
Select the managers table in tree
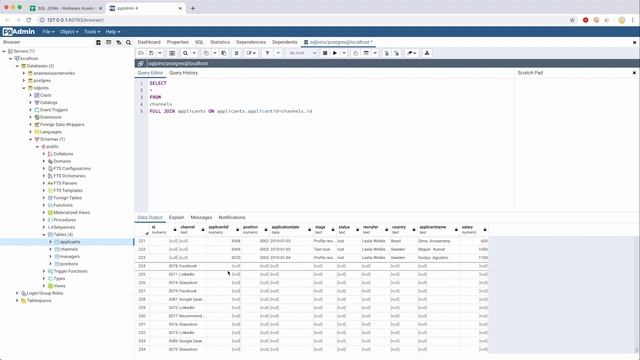(x=69, y=257)
